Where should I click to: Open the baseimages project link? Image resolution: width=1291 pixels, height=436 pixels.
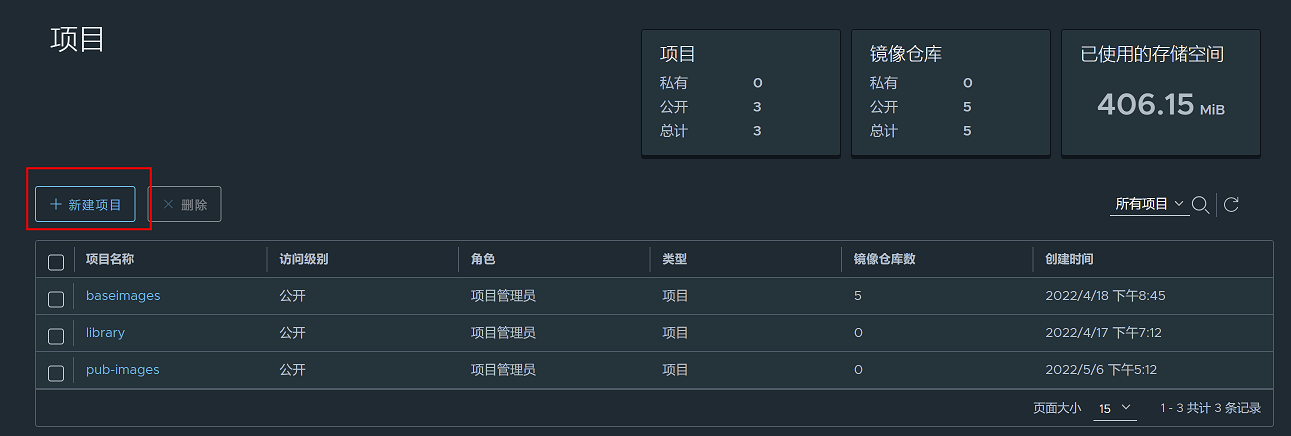123,296
